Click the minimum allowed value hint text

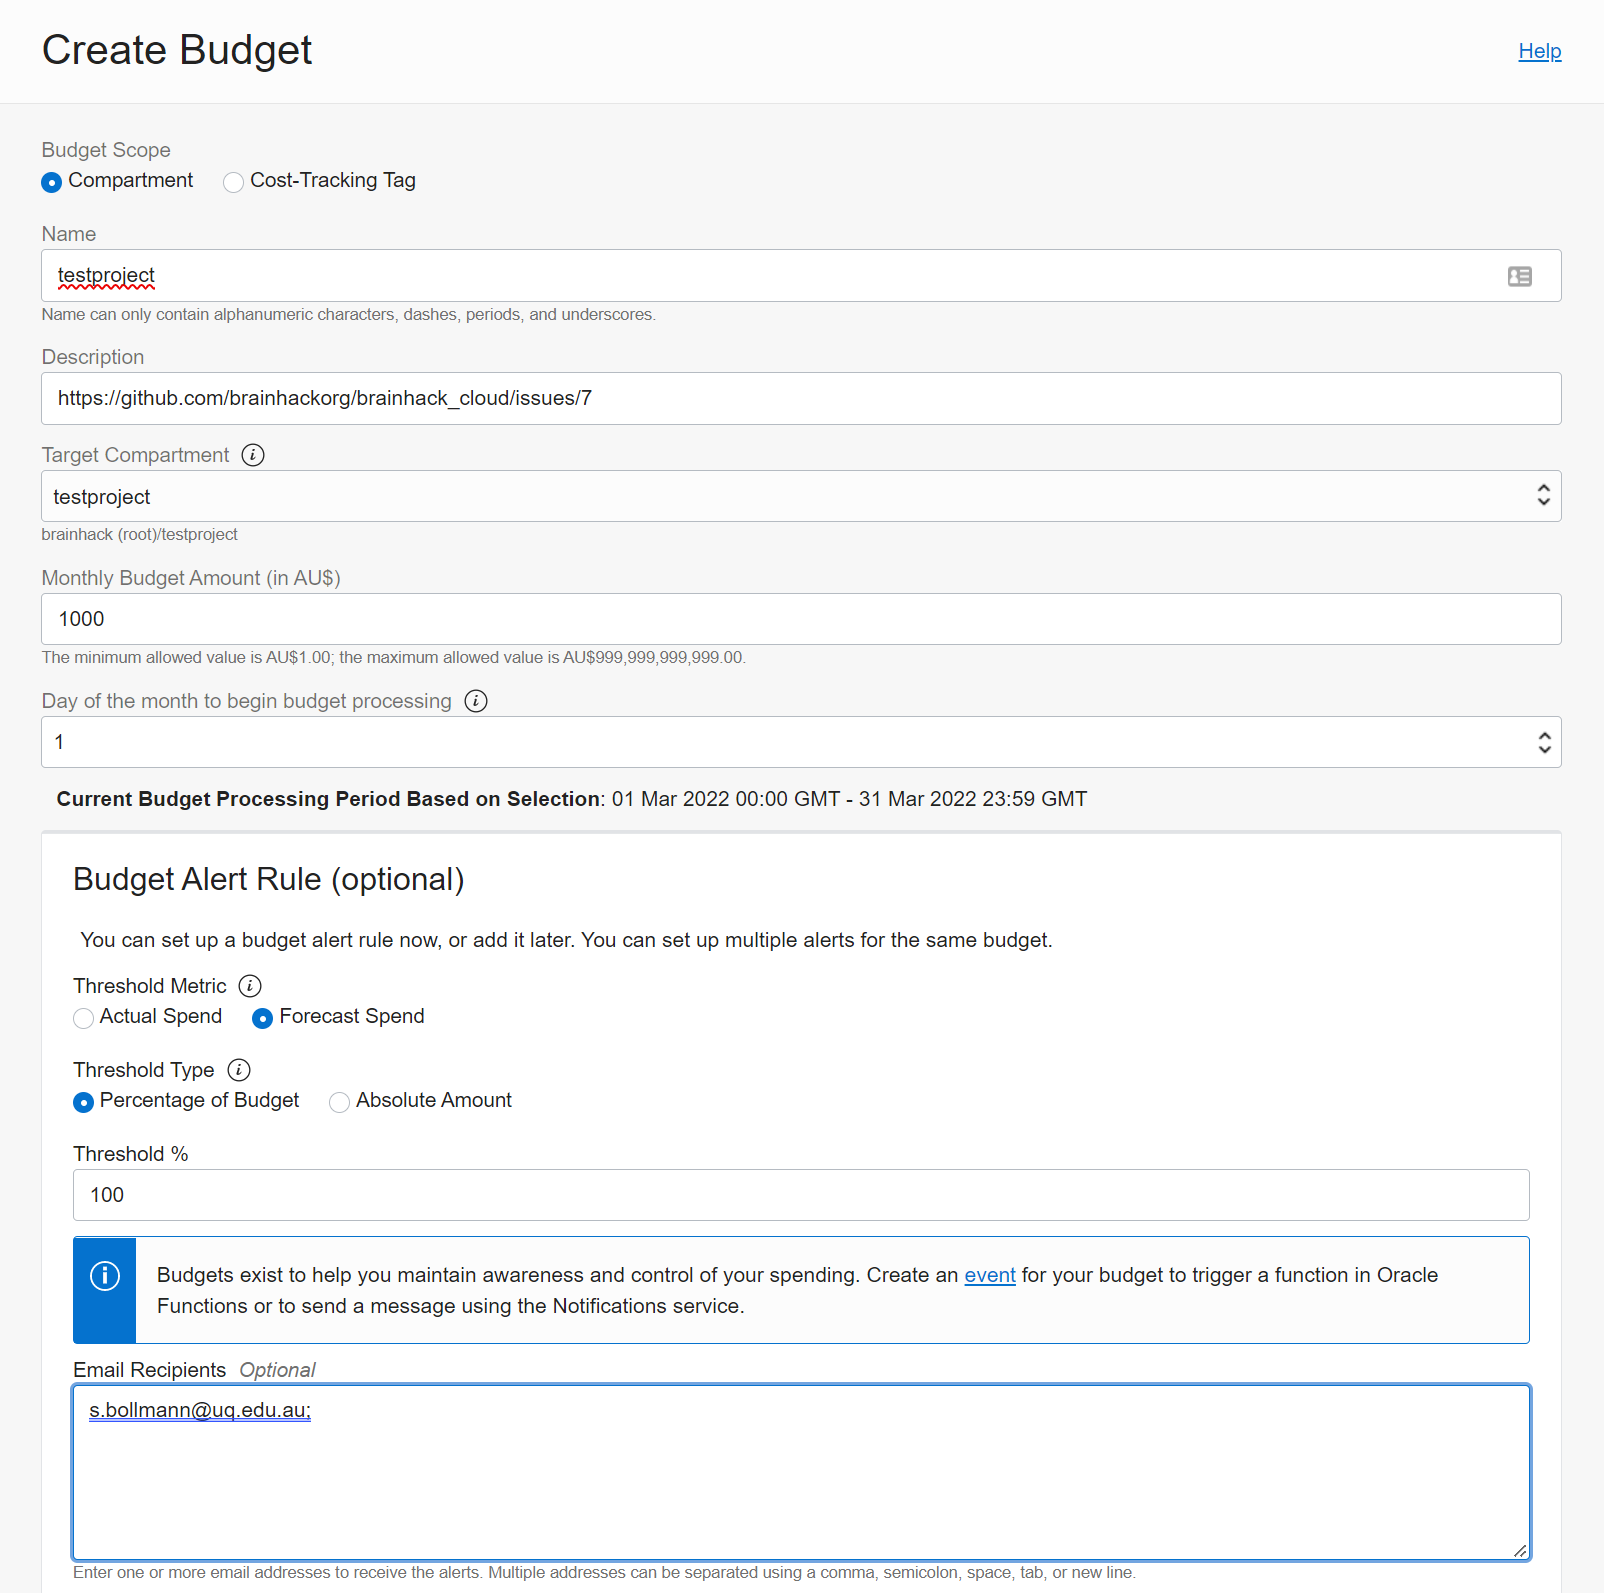[x=394, y=657]
